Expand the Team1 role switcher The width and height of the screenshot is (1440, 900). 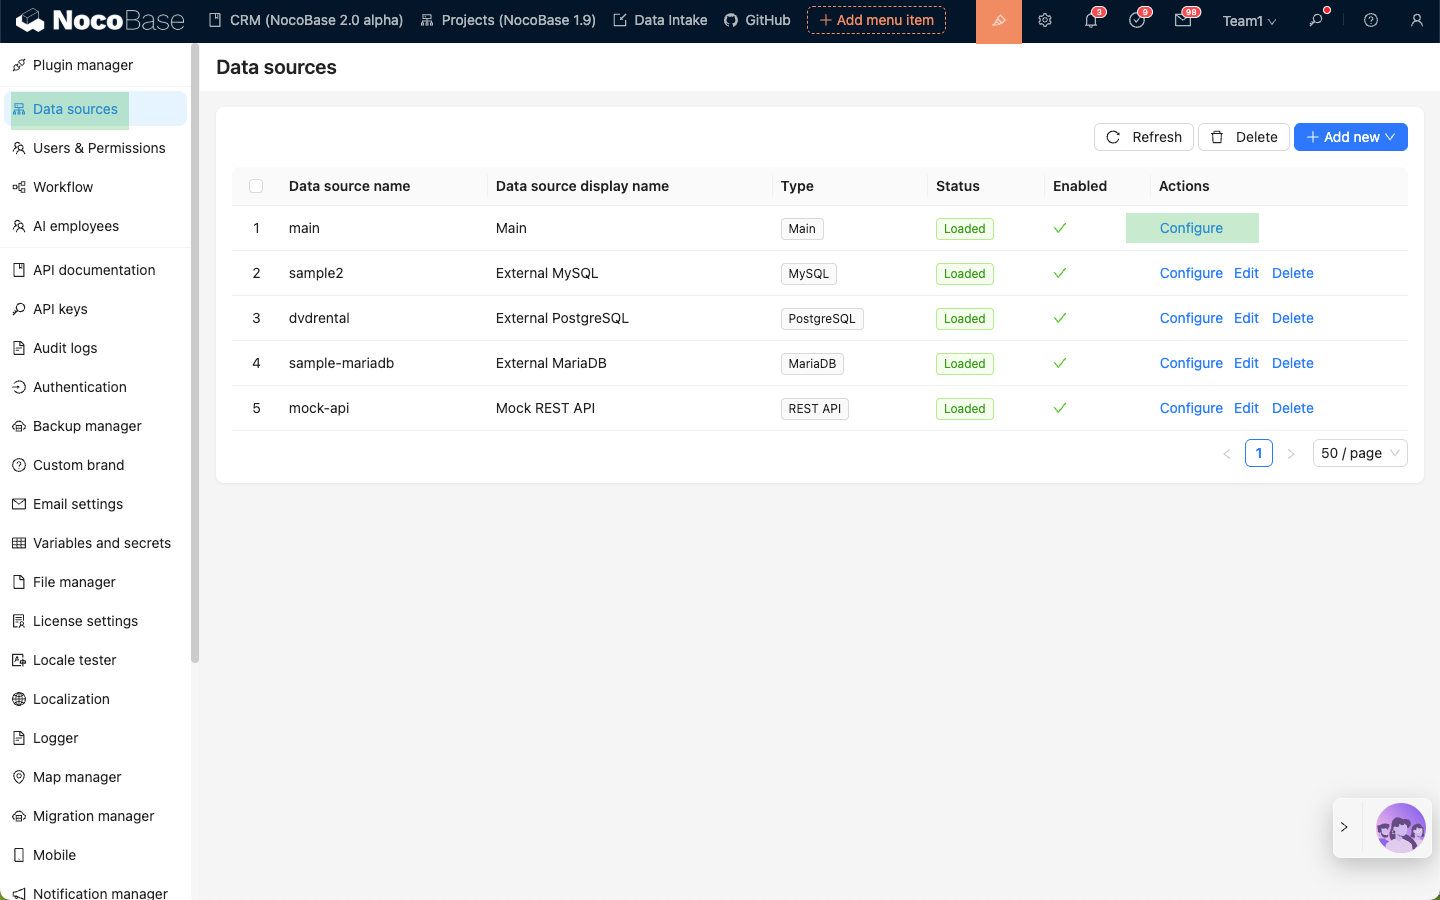pyautogui.click(x=1249, y=21)
